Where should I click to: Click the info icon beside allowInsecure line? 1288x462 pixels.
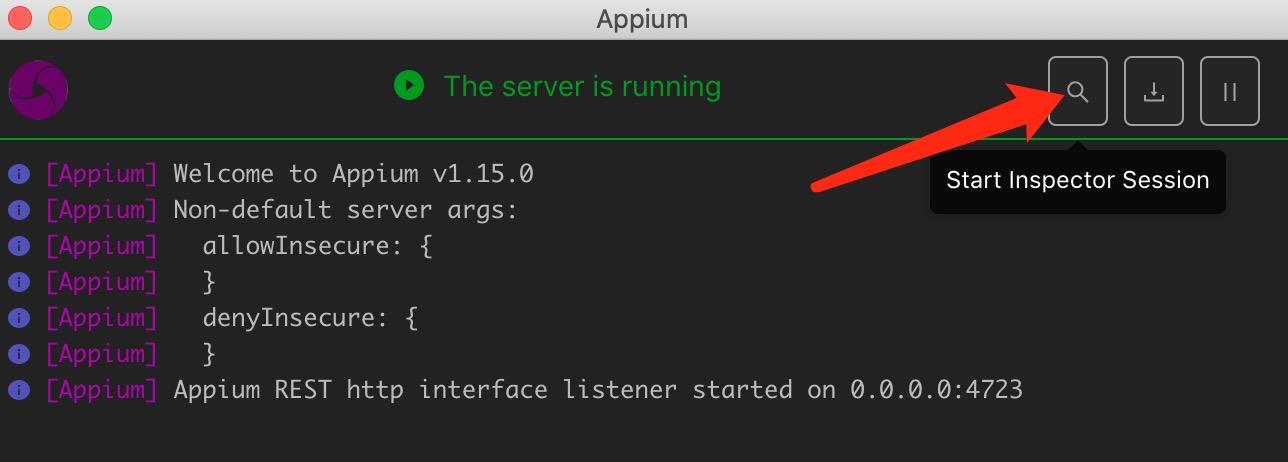(18, 246)
